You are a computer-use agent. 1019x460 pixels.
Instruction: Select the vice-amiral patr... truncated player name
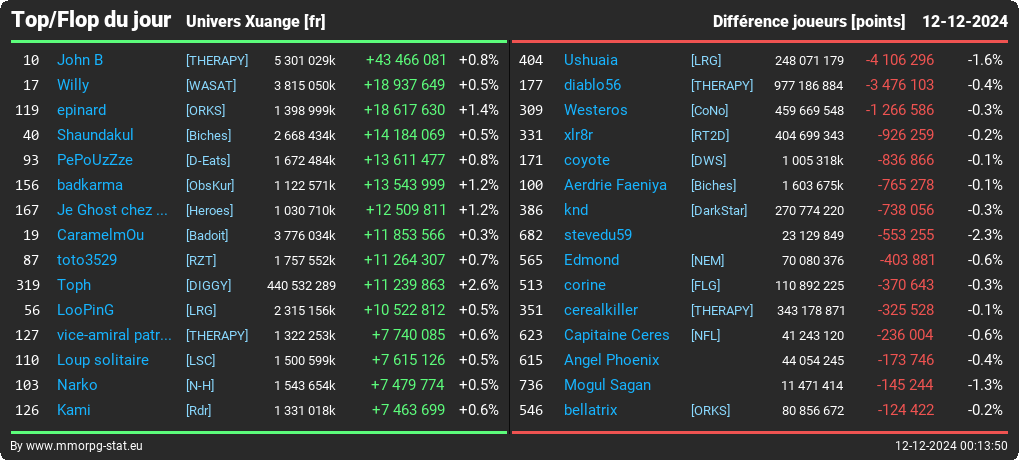(x=114, y=335)
